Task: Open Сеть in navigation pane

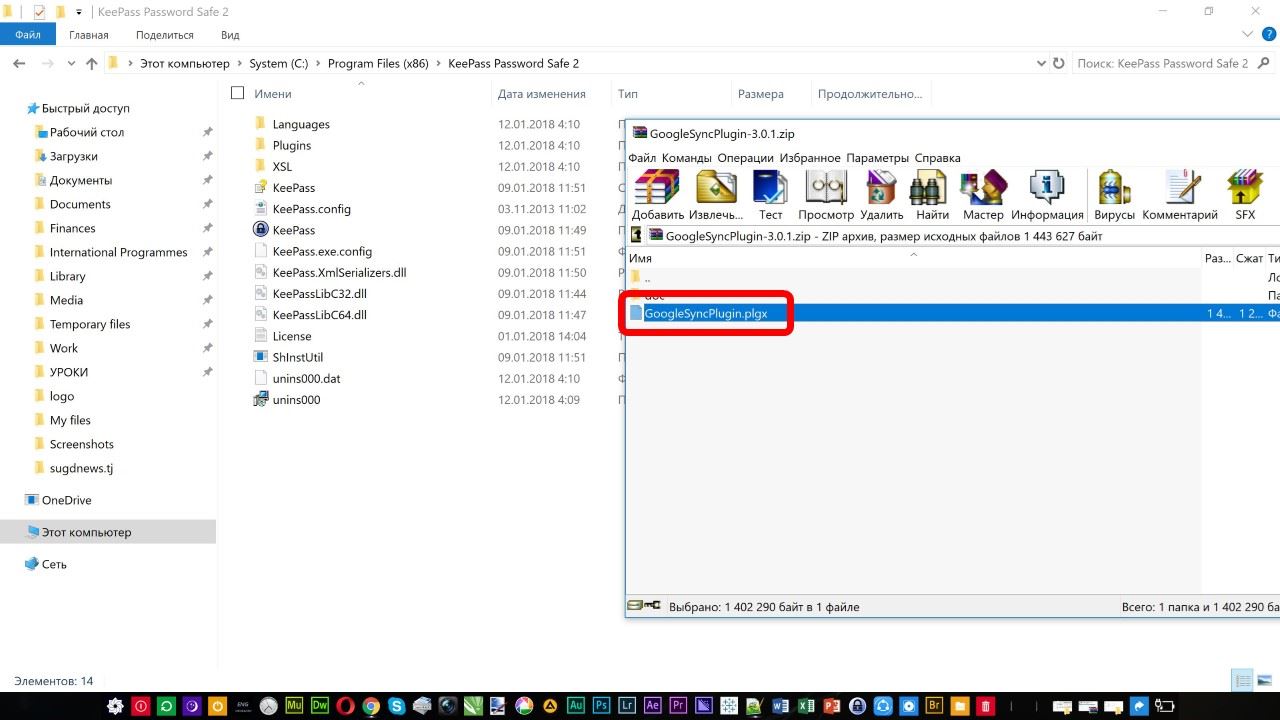Action: coord(54,564)
